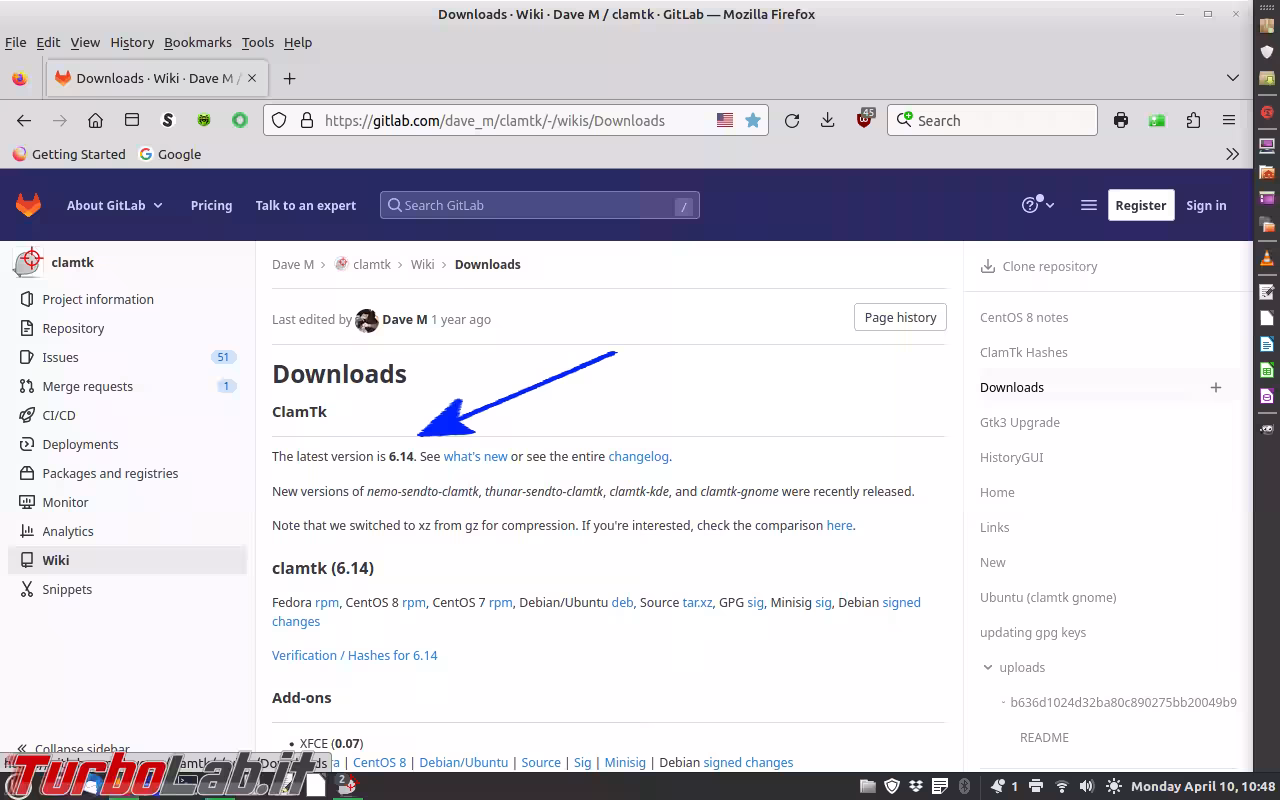Image resolution: width=1280 pixels, height=800 pixels.
Task: Open Firefox hamburger application menu
Action: coord(1229,120)
